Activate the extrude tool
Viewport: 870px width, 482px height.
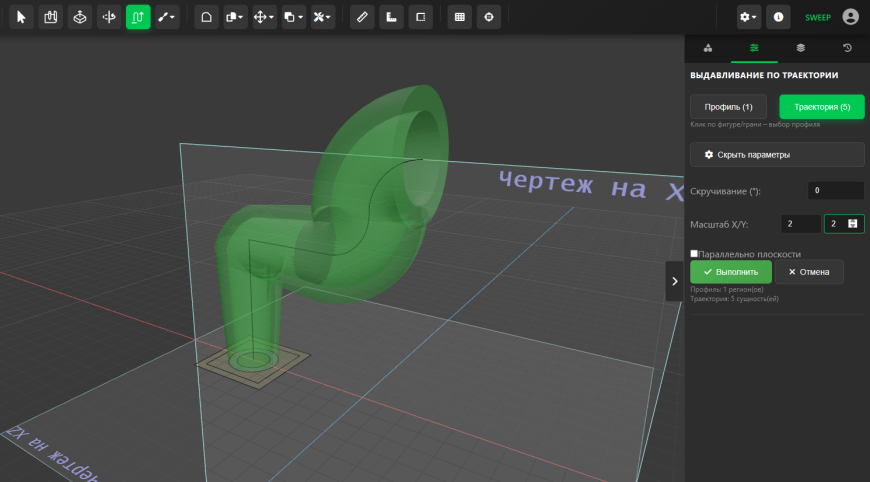[80, 17]
